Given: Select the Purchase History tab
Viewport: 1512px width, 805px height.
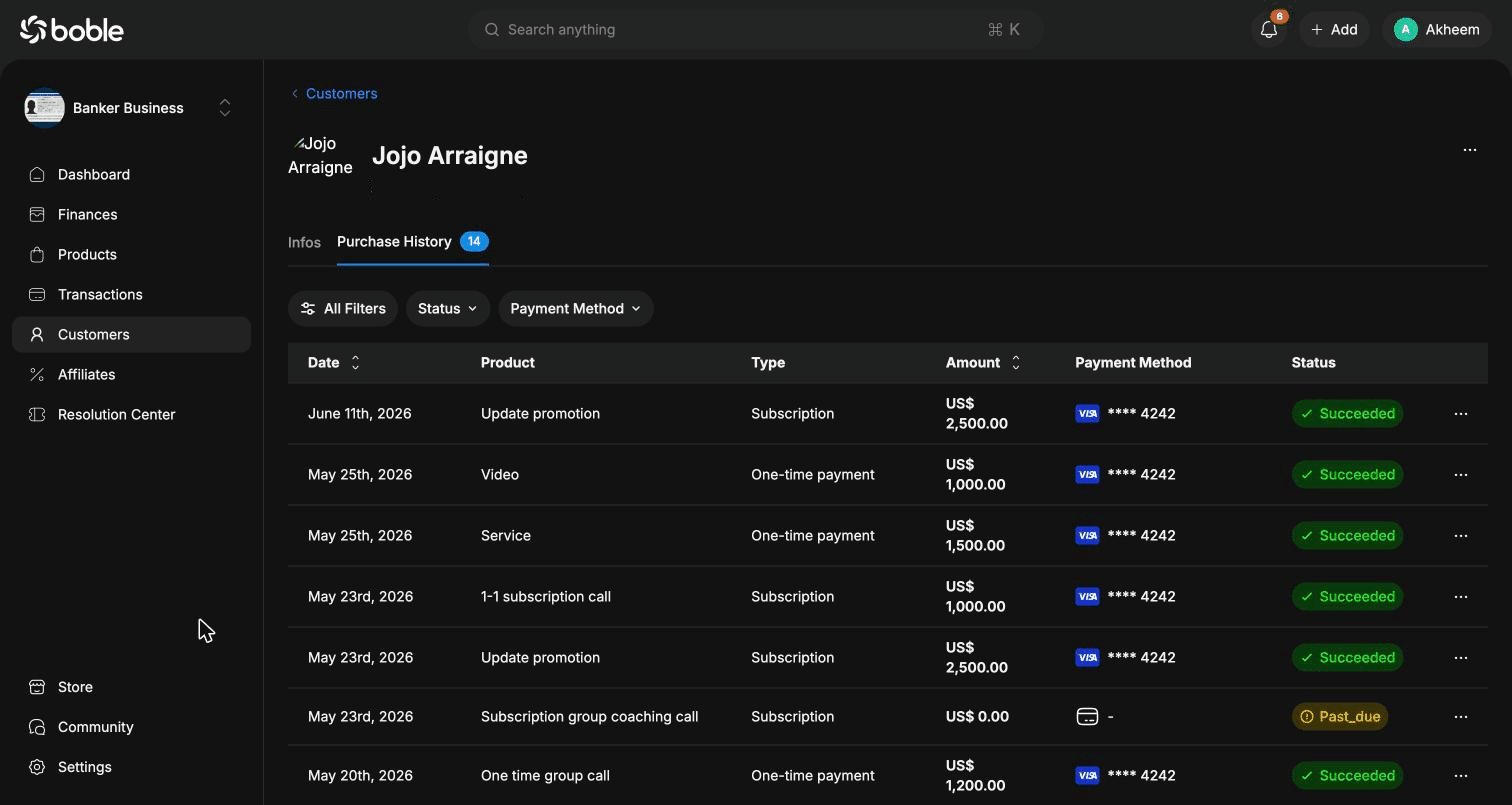Looking at the screenshot, I should [412, 242].
